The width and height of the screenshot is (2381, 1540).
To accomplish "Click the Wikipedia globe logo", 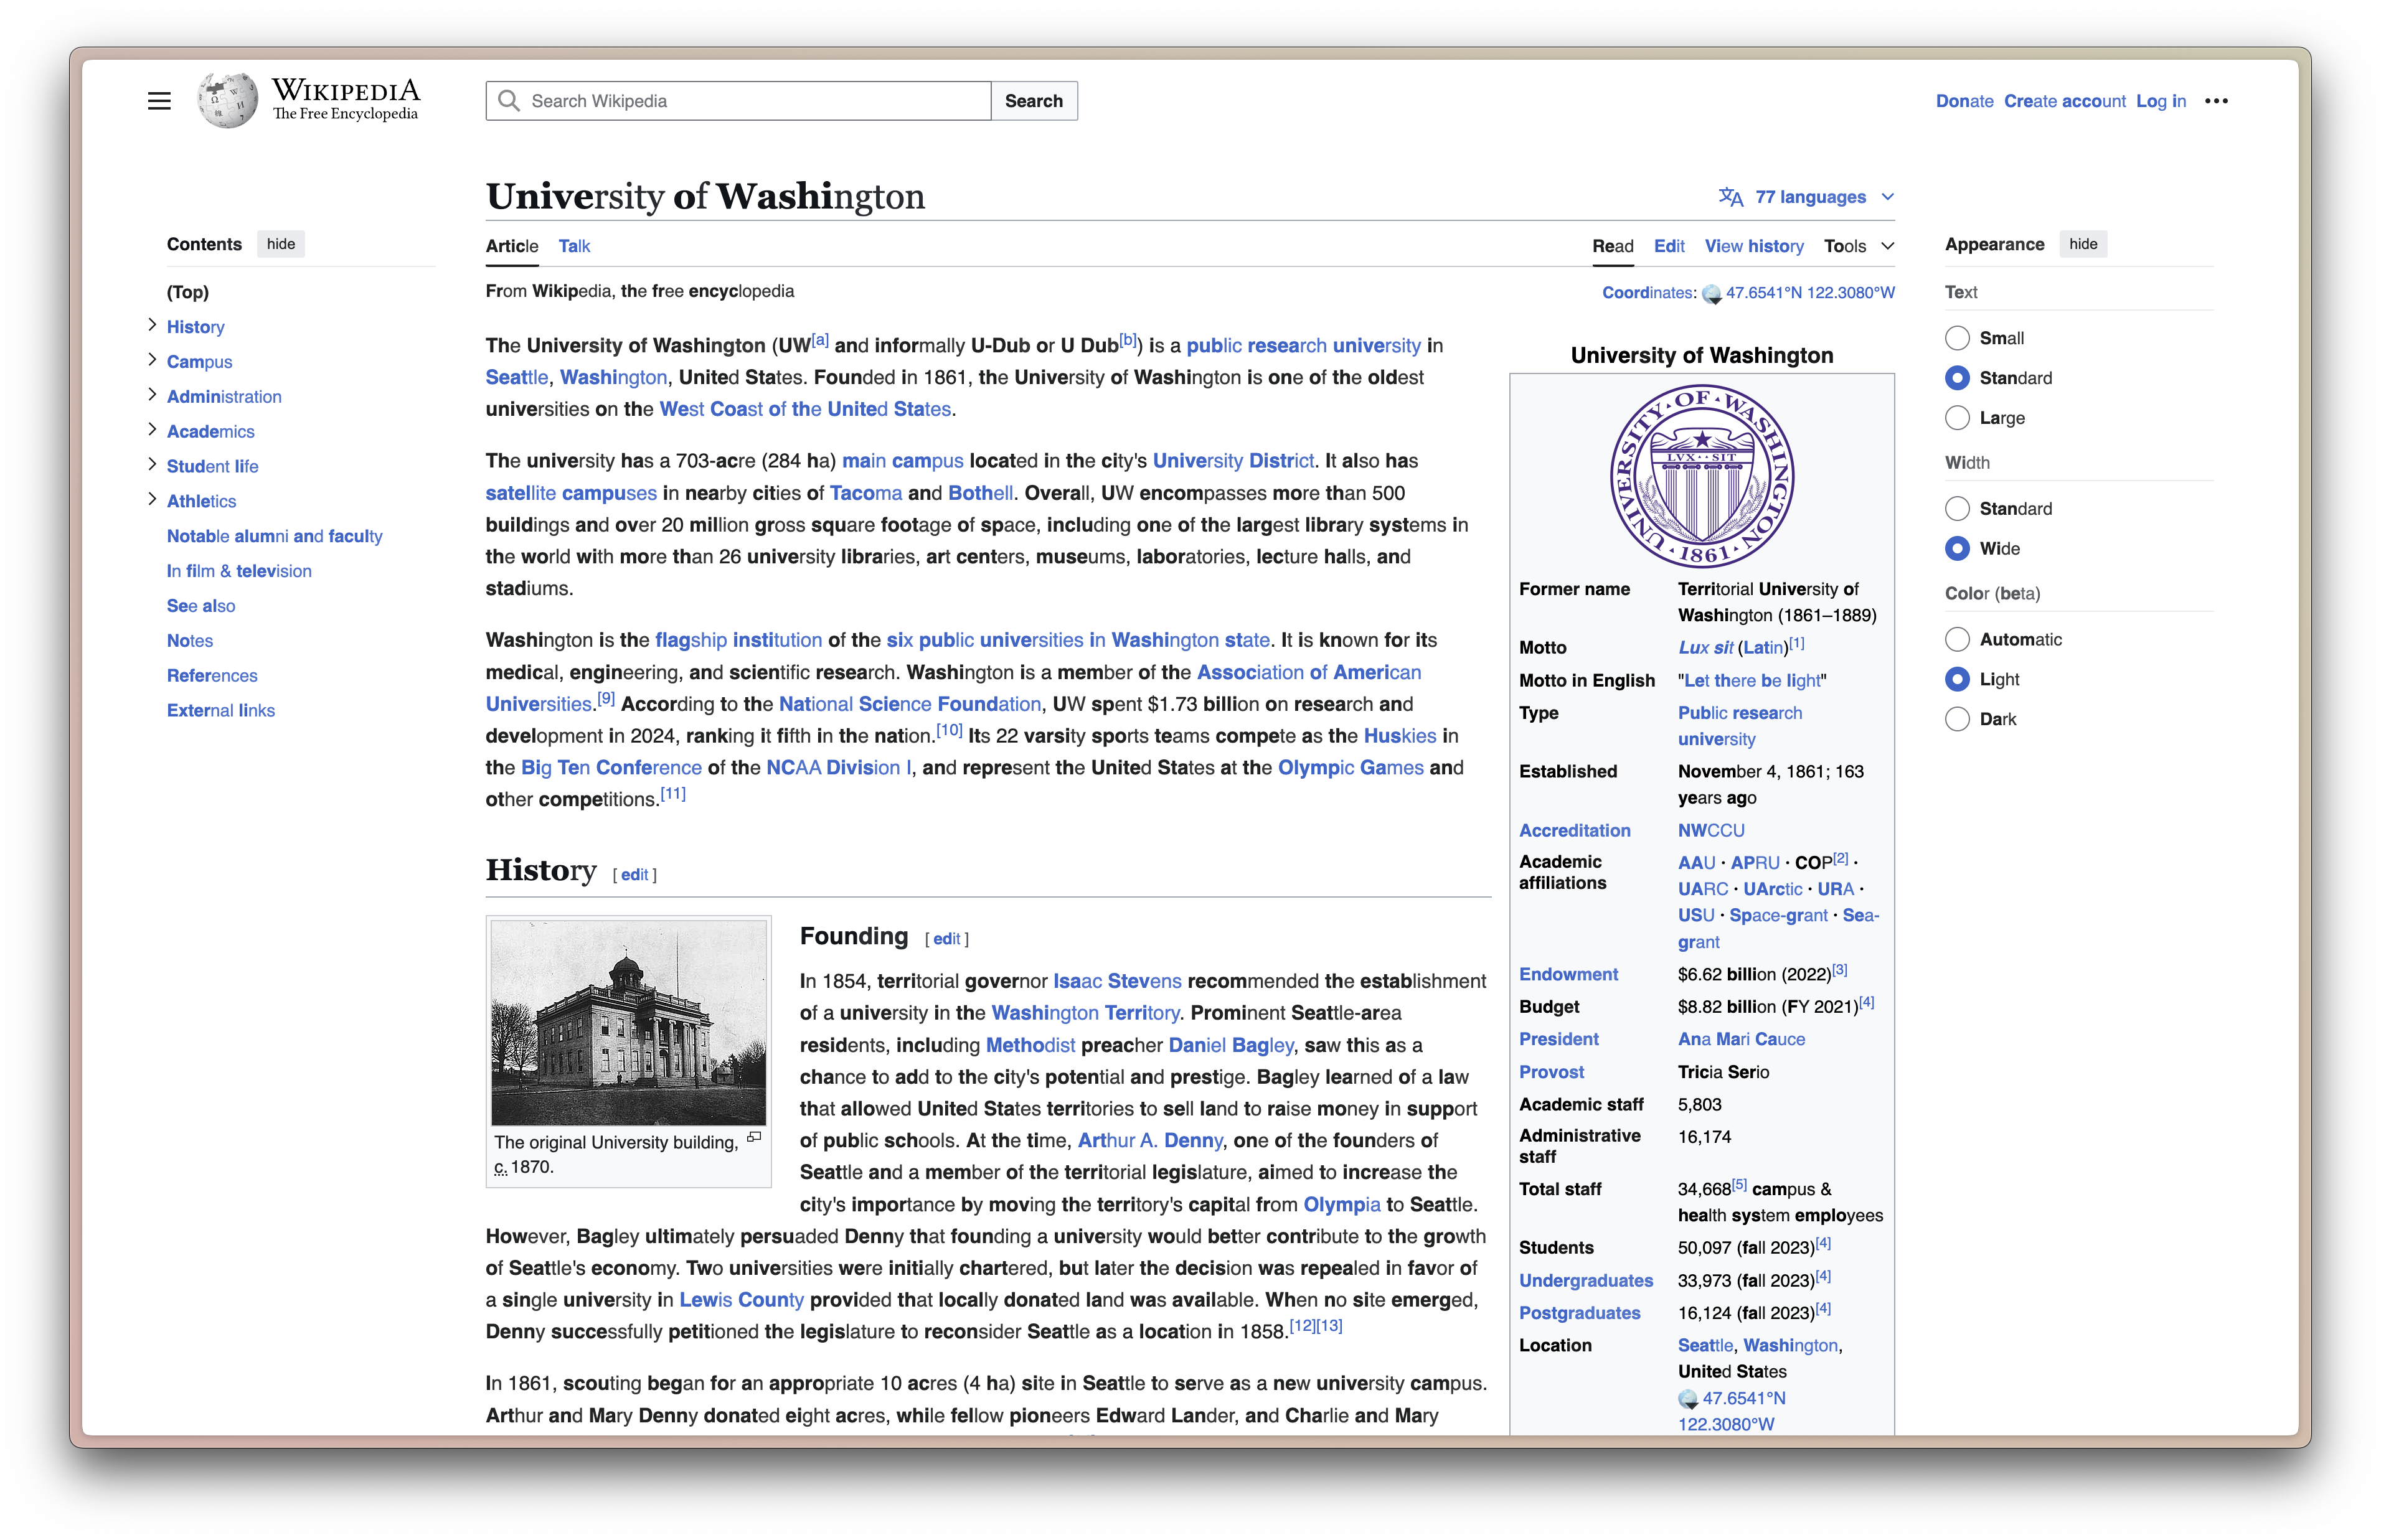I will click(x=227, y=101).
